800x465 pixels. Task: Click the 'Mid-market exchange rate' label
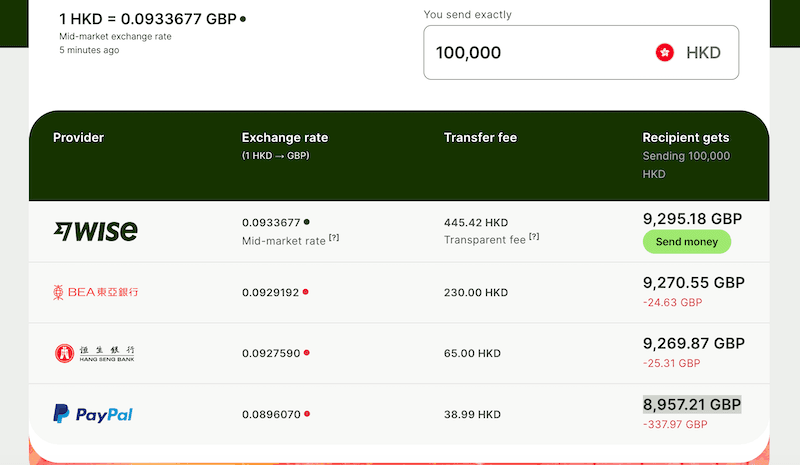tap(115, 36)
